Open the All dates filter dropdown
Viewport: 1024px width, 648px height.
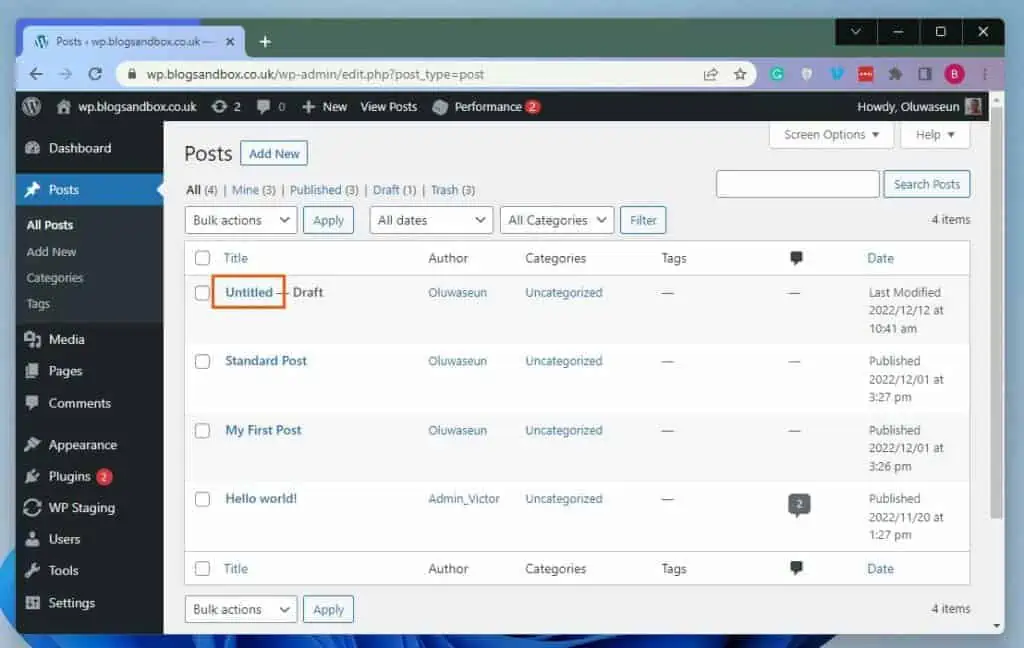click(x=430, y=220)
